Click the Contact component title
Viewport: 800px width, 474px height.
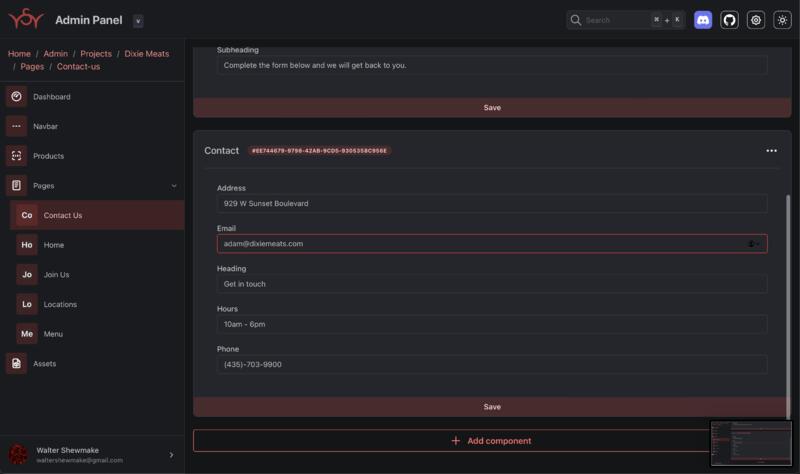tap(221, 151)
